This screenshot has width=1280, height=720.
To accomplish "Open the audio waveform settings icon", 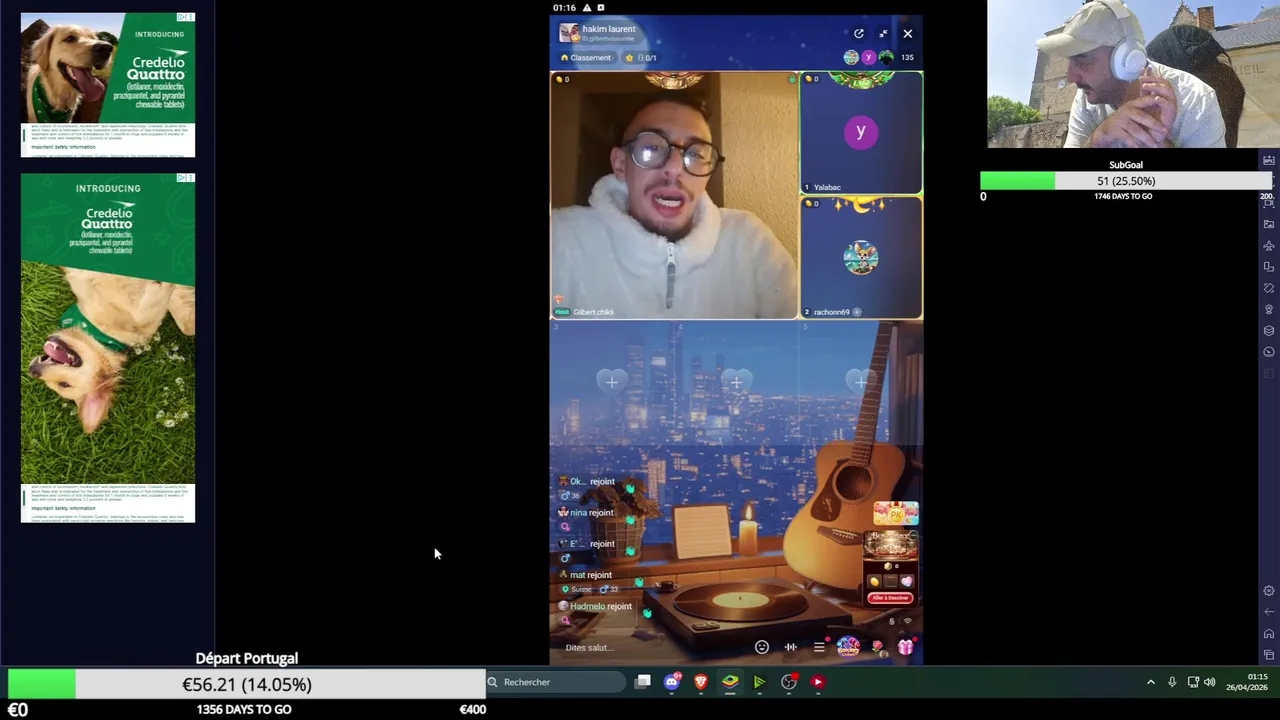I will click(x=790, y=647).
